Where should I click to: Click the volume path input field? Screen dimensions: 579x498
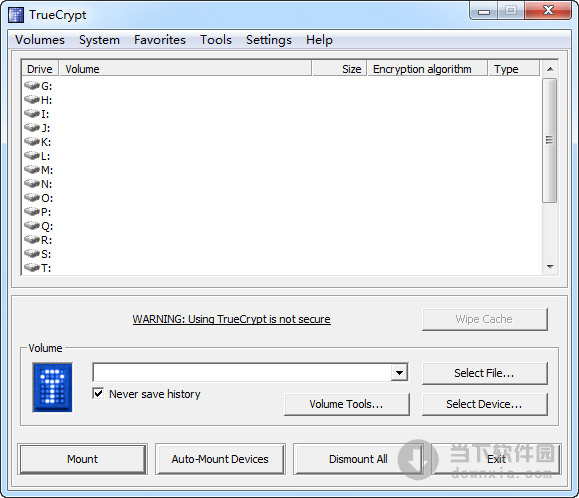click(x=242, y=372)
